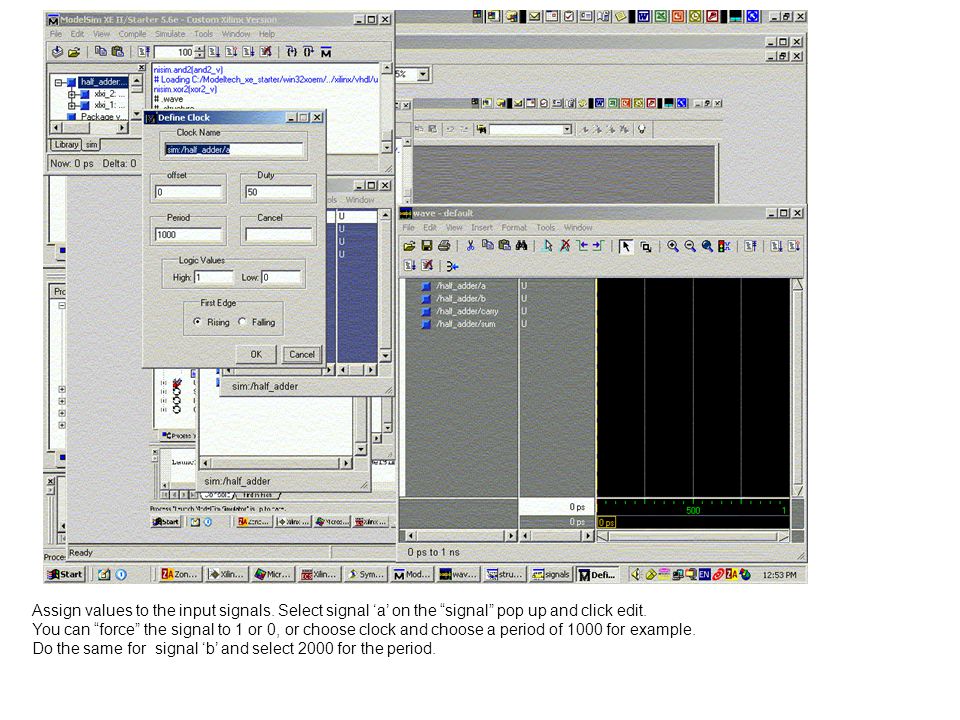Viewport: 960px width, 720px height.
Task: Click the Cut scissors icon in wave window
Action: 470,246
